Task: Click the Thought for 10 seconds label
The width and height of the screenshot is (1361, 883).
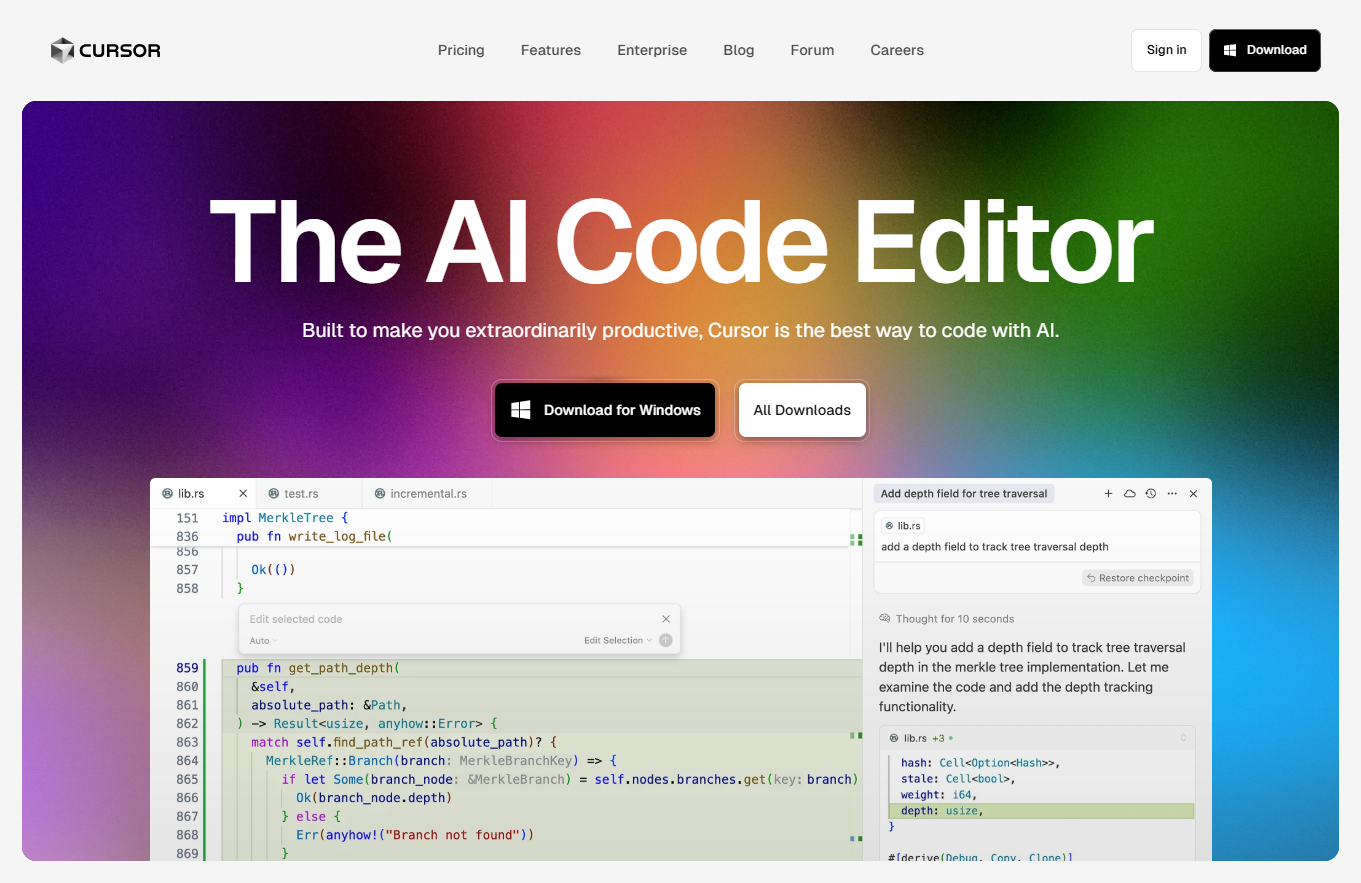Action: point(954,619)
